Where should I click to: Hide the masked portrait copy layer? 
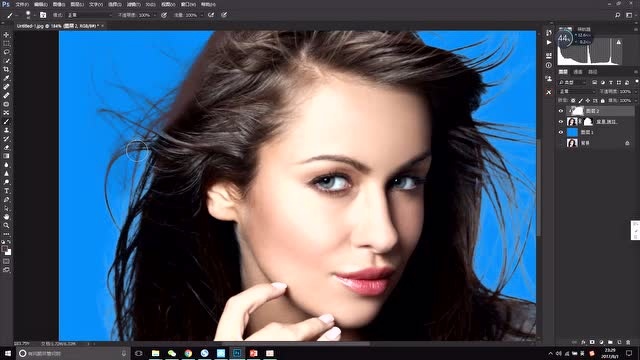pyautogui.click(x=561, y=122)
